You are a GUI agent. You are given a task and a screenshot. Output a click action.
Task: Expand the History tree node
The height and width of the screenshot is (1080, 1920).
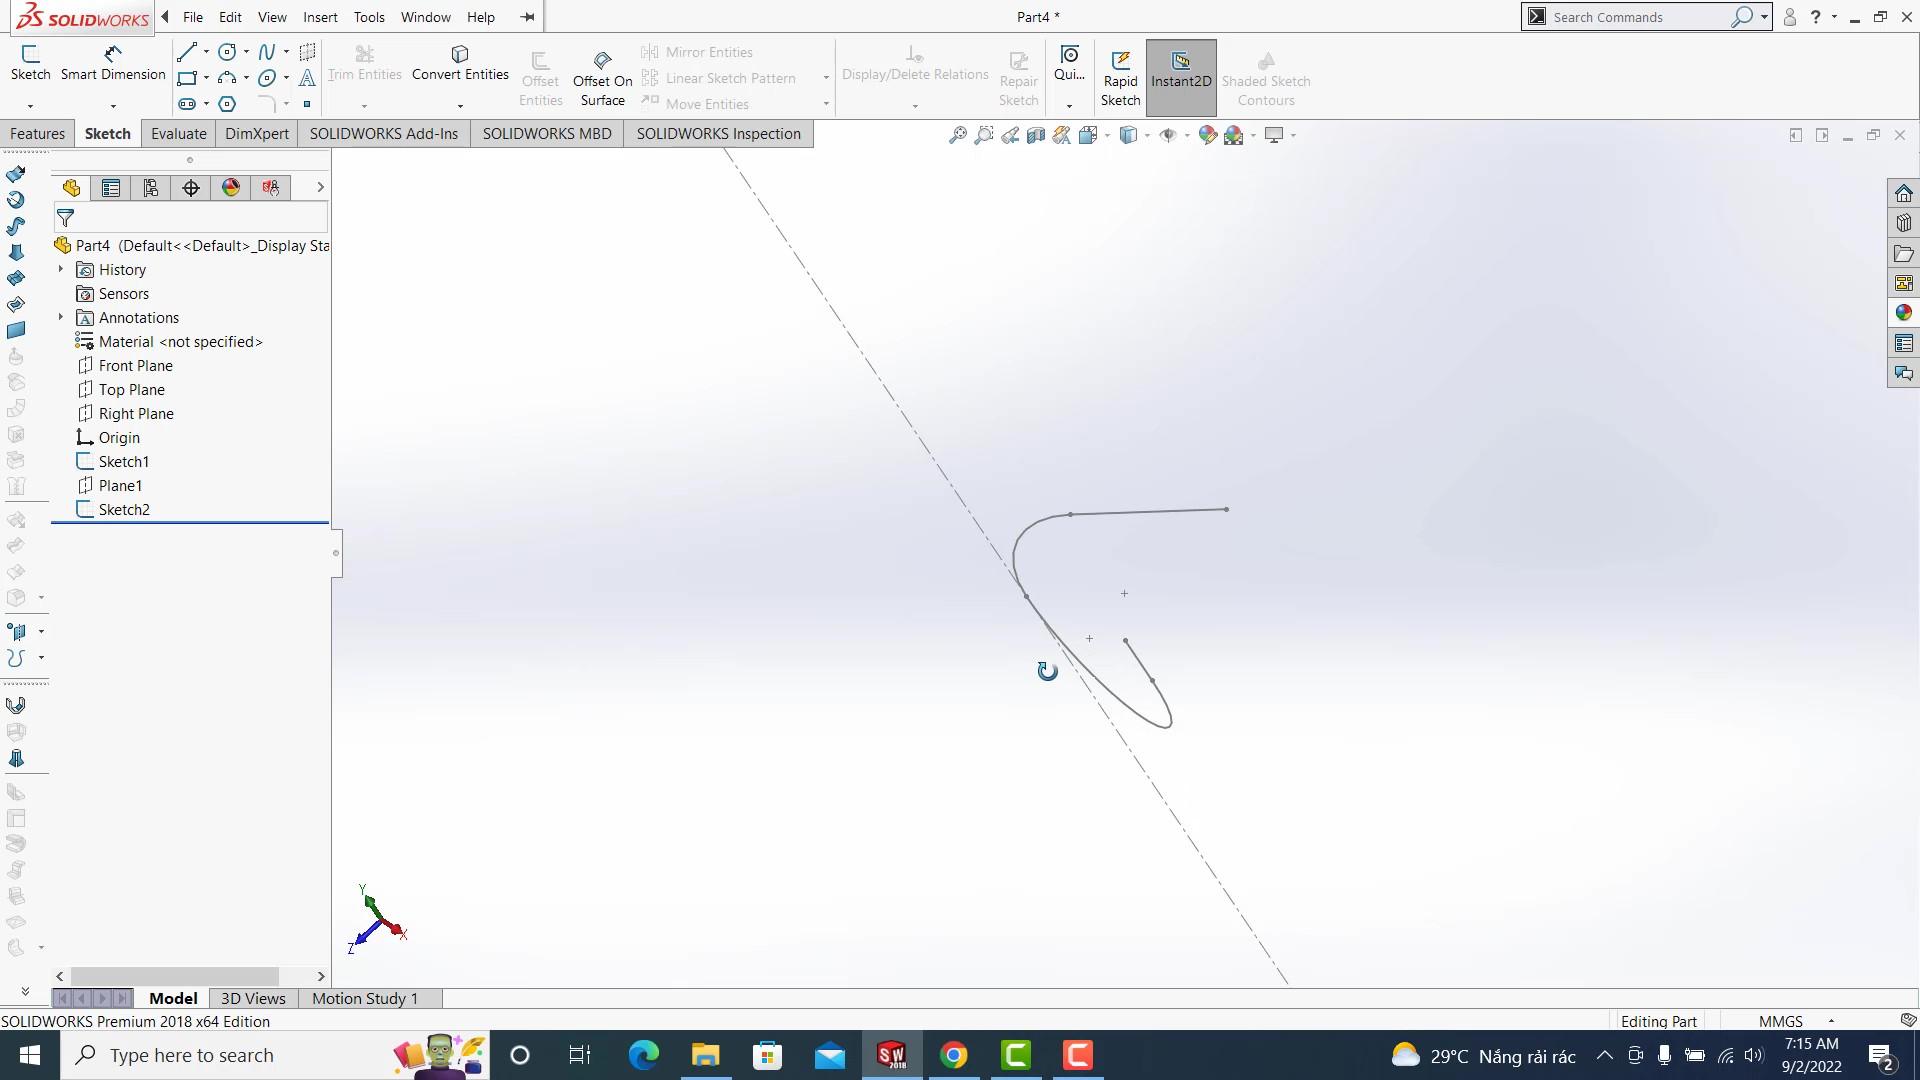pos(61,270)
